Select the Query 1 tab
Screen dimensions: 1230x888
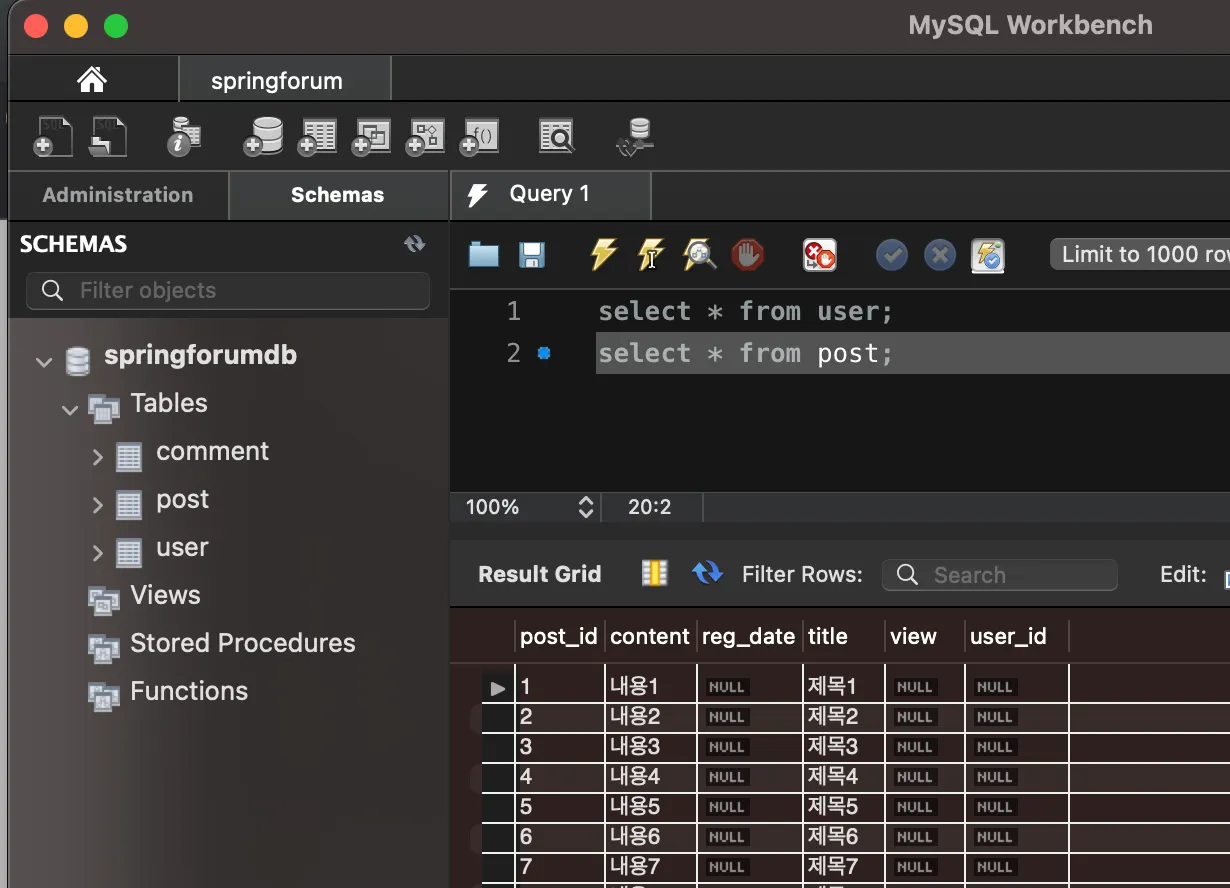coord(551,194)
